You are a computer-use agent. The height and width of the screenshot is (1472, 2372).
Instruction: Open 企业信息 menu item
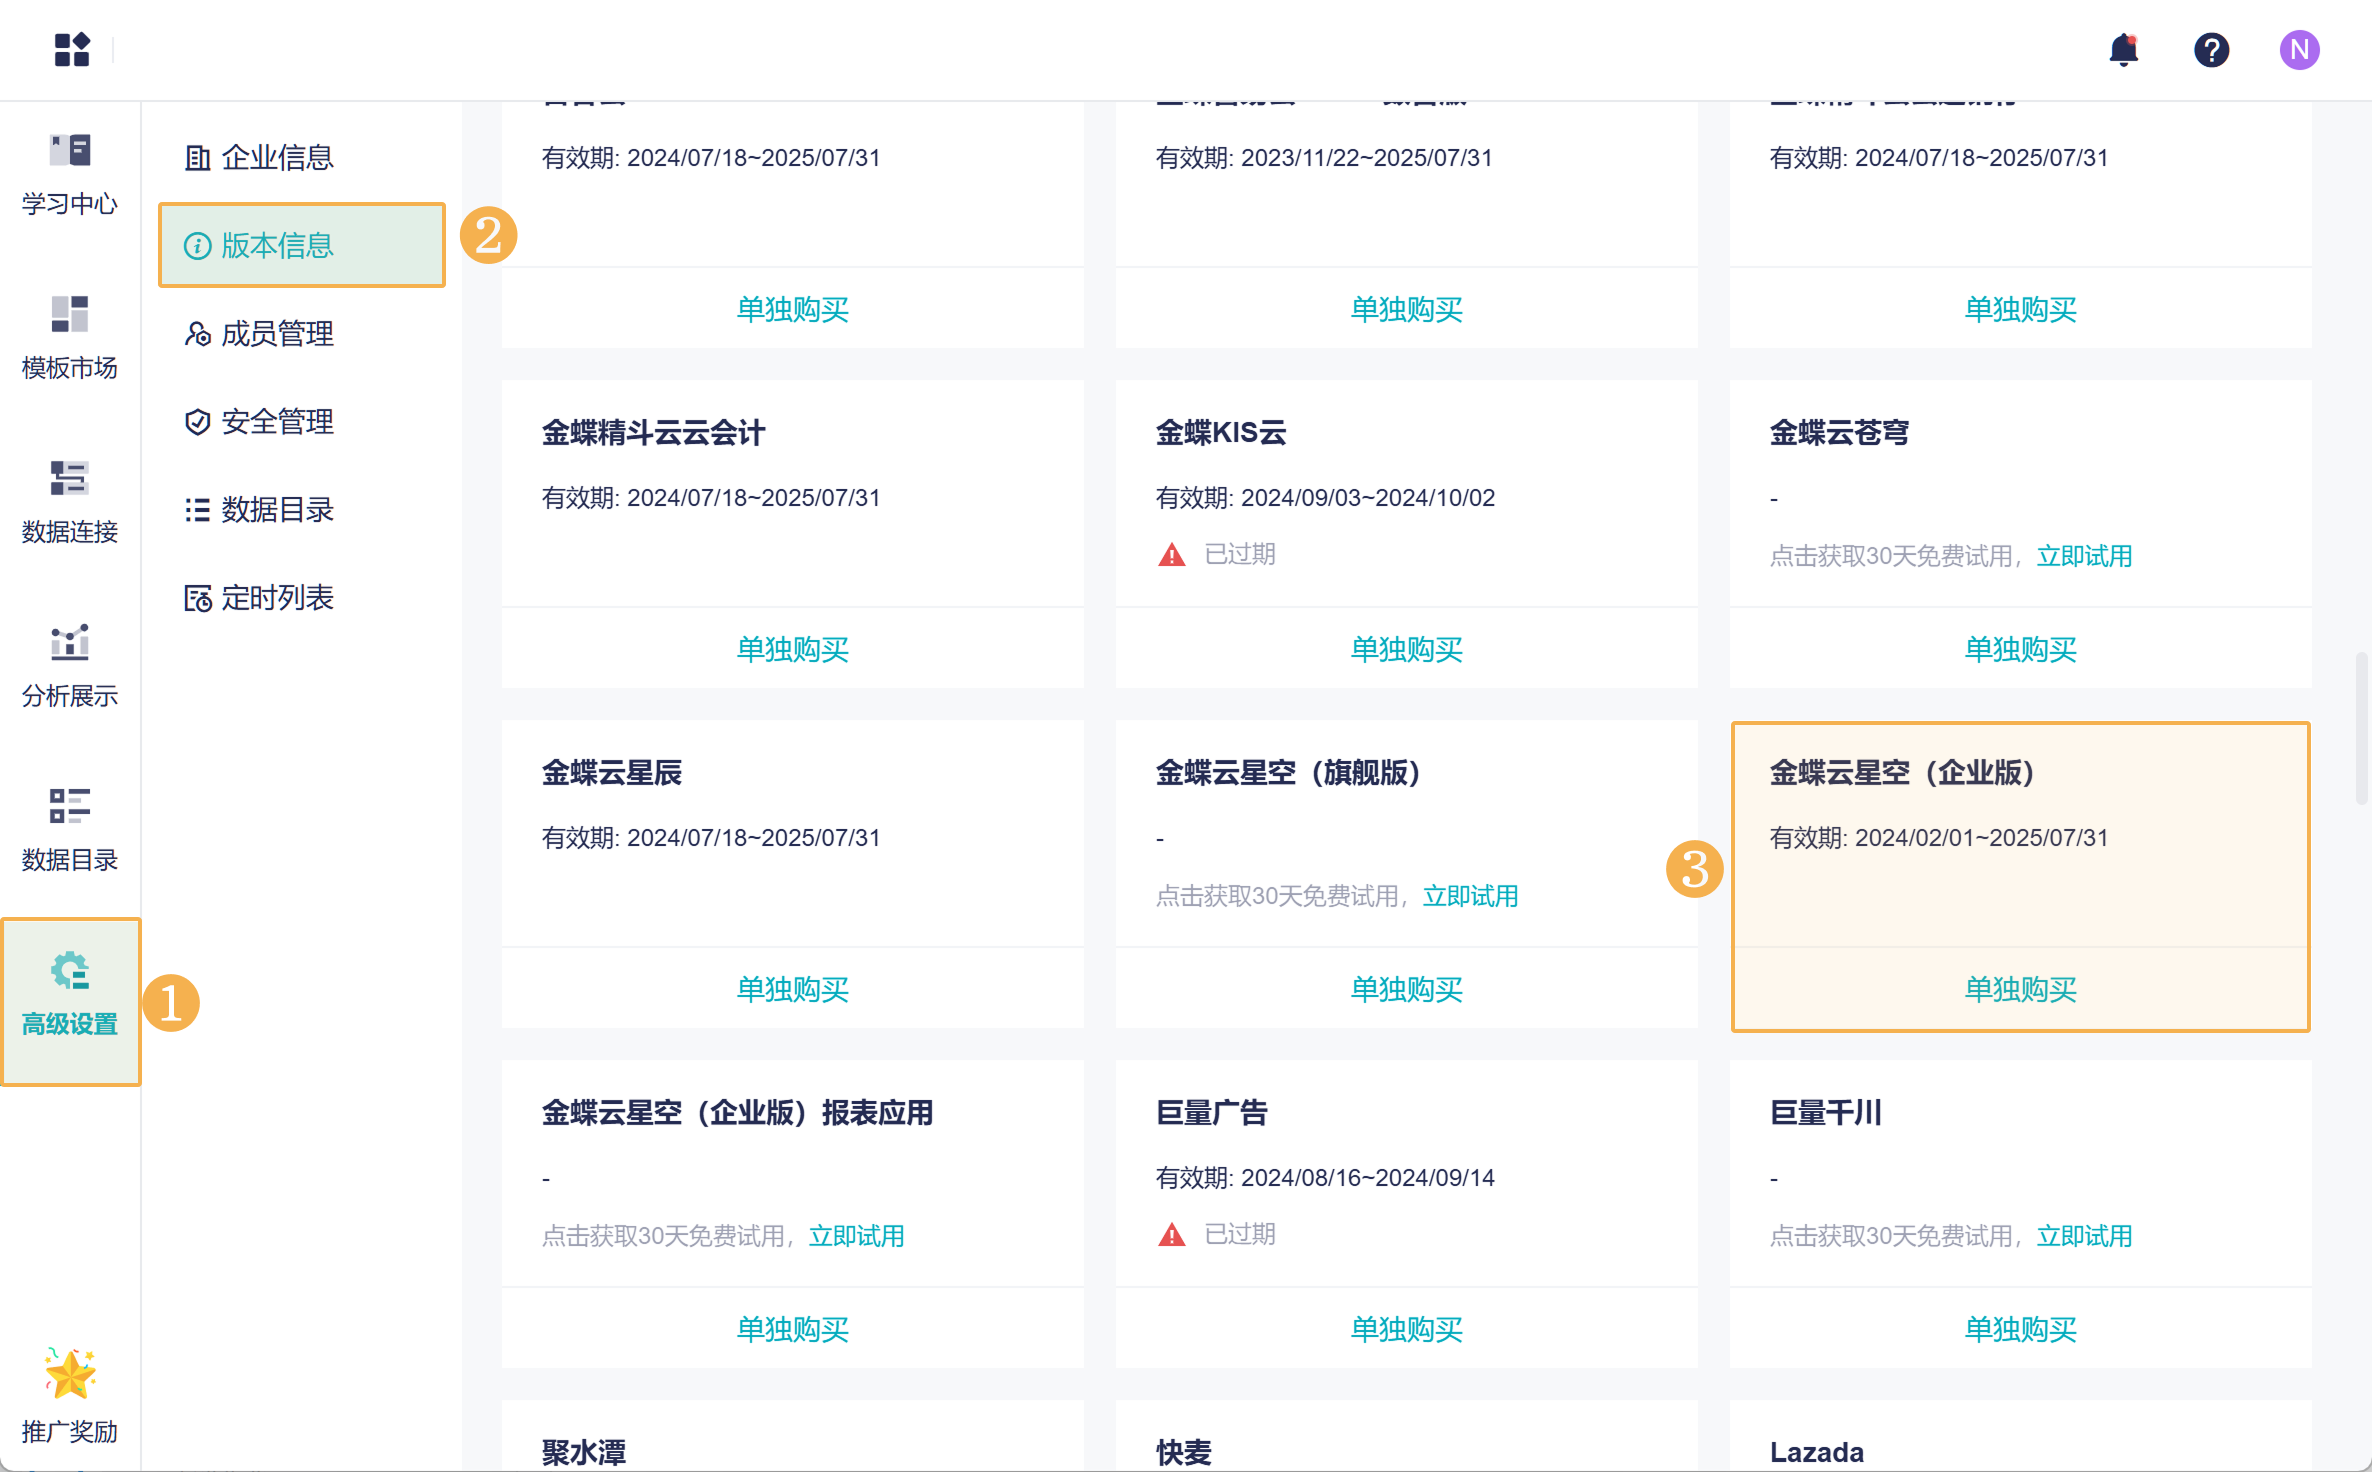click(x=276, y=157)
